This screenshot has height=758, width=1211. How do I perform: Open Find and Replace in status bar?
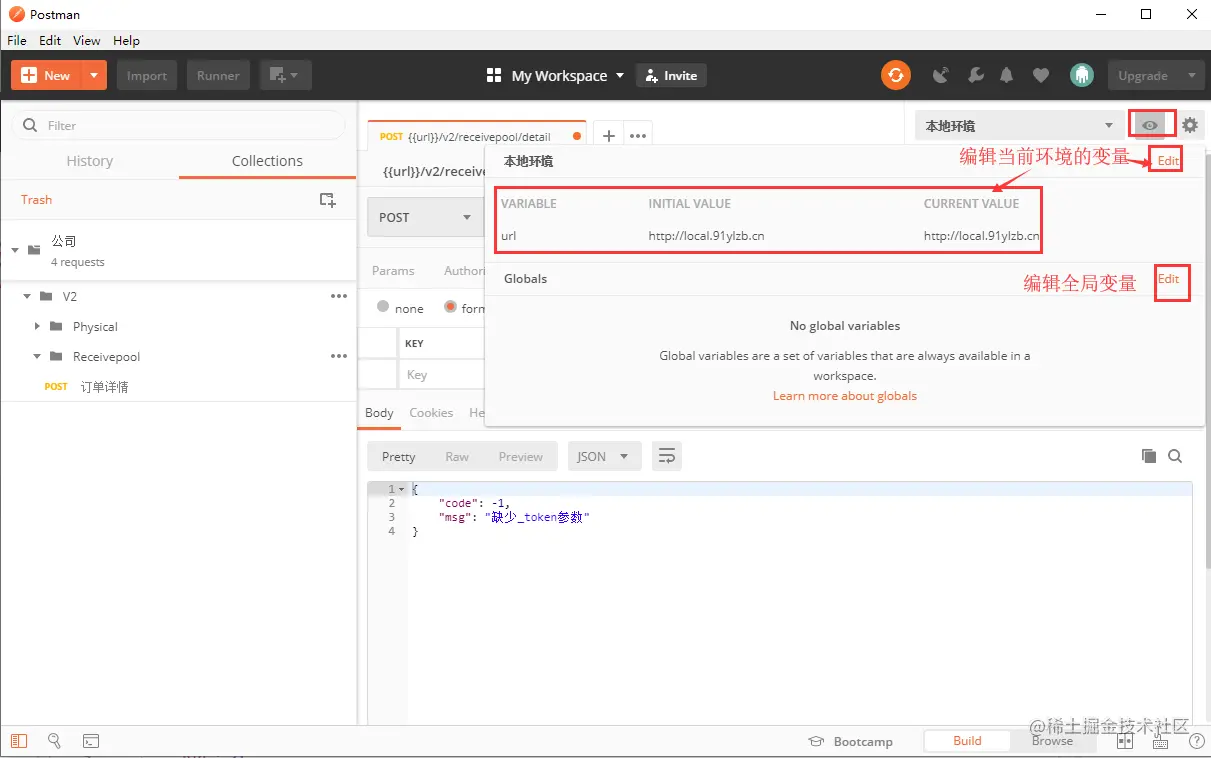point(55,741)
